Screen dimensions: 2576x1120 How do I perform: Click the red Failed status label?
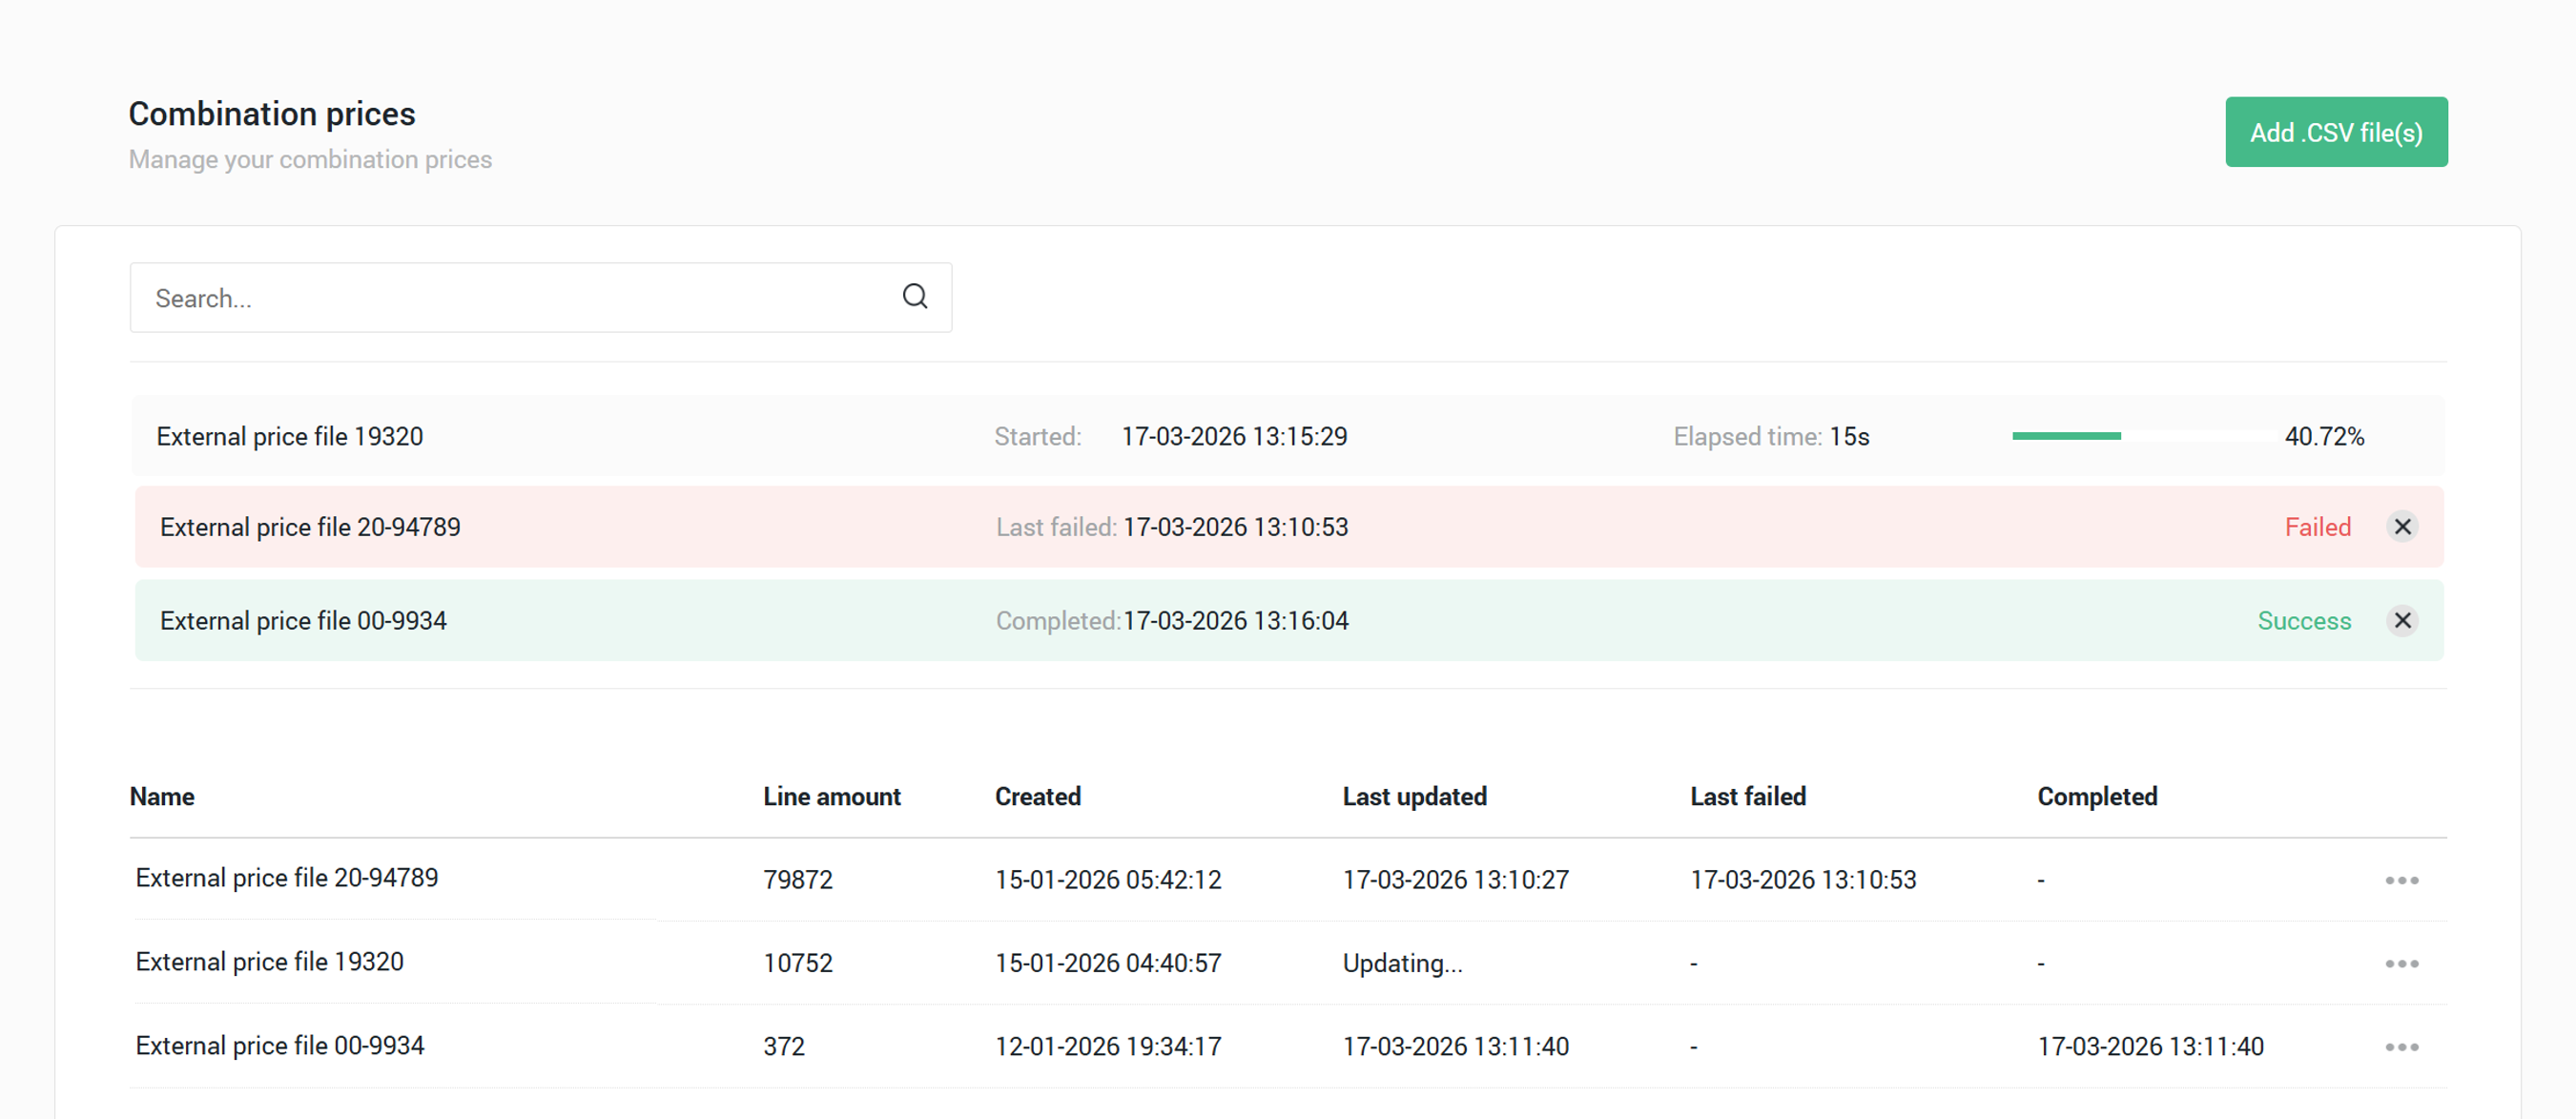(2317, 527)
